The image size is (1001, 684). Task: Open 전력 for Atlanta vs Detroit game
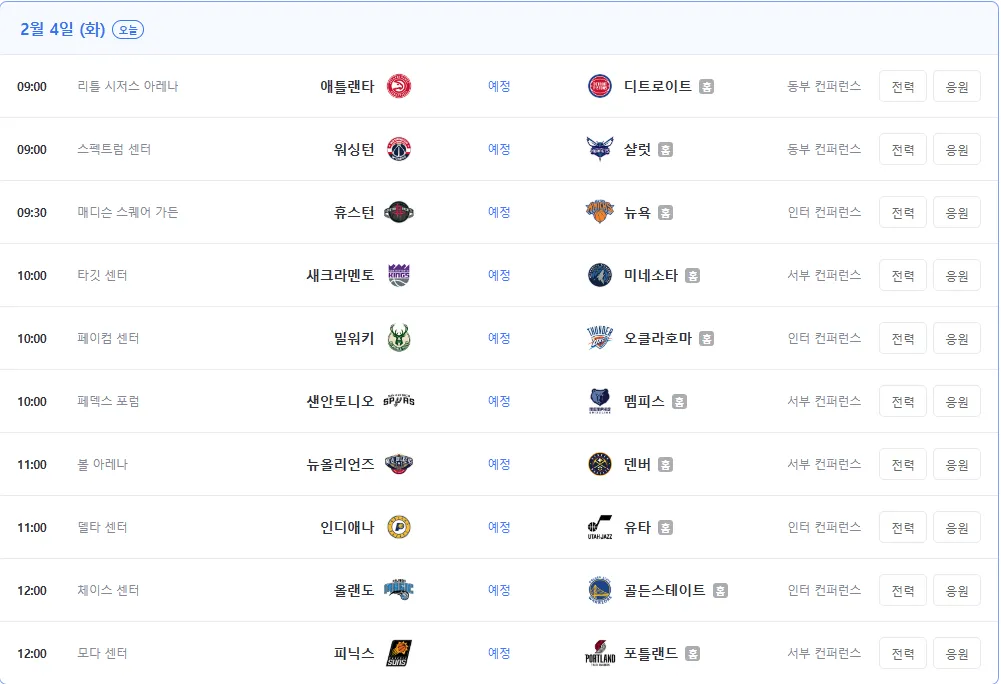coord(903,87)
